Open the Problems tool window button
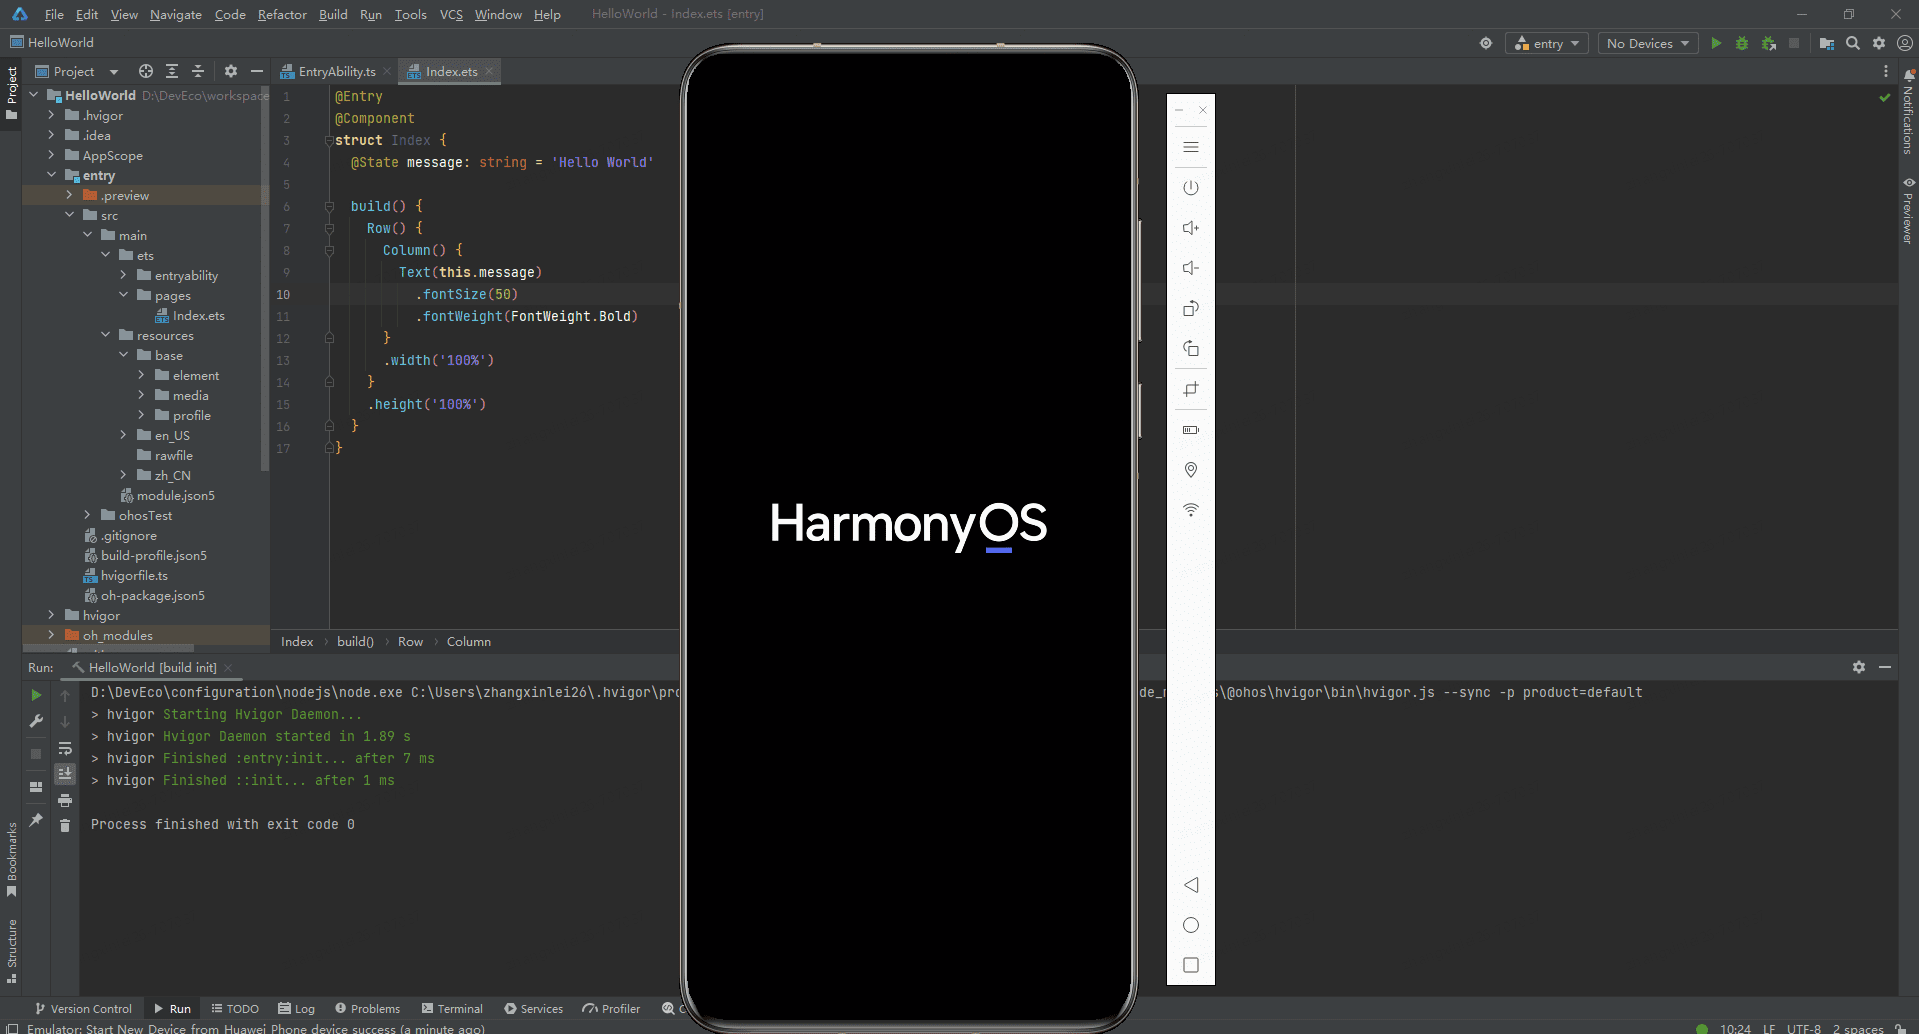The height and width of the screenshot is (1034, 1919). (x=368, y=1009)
